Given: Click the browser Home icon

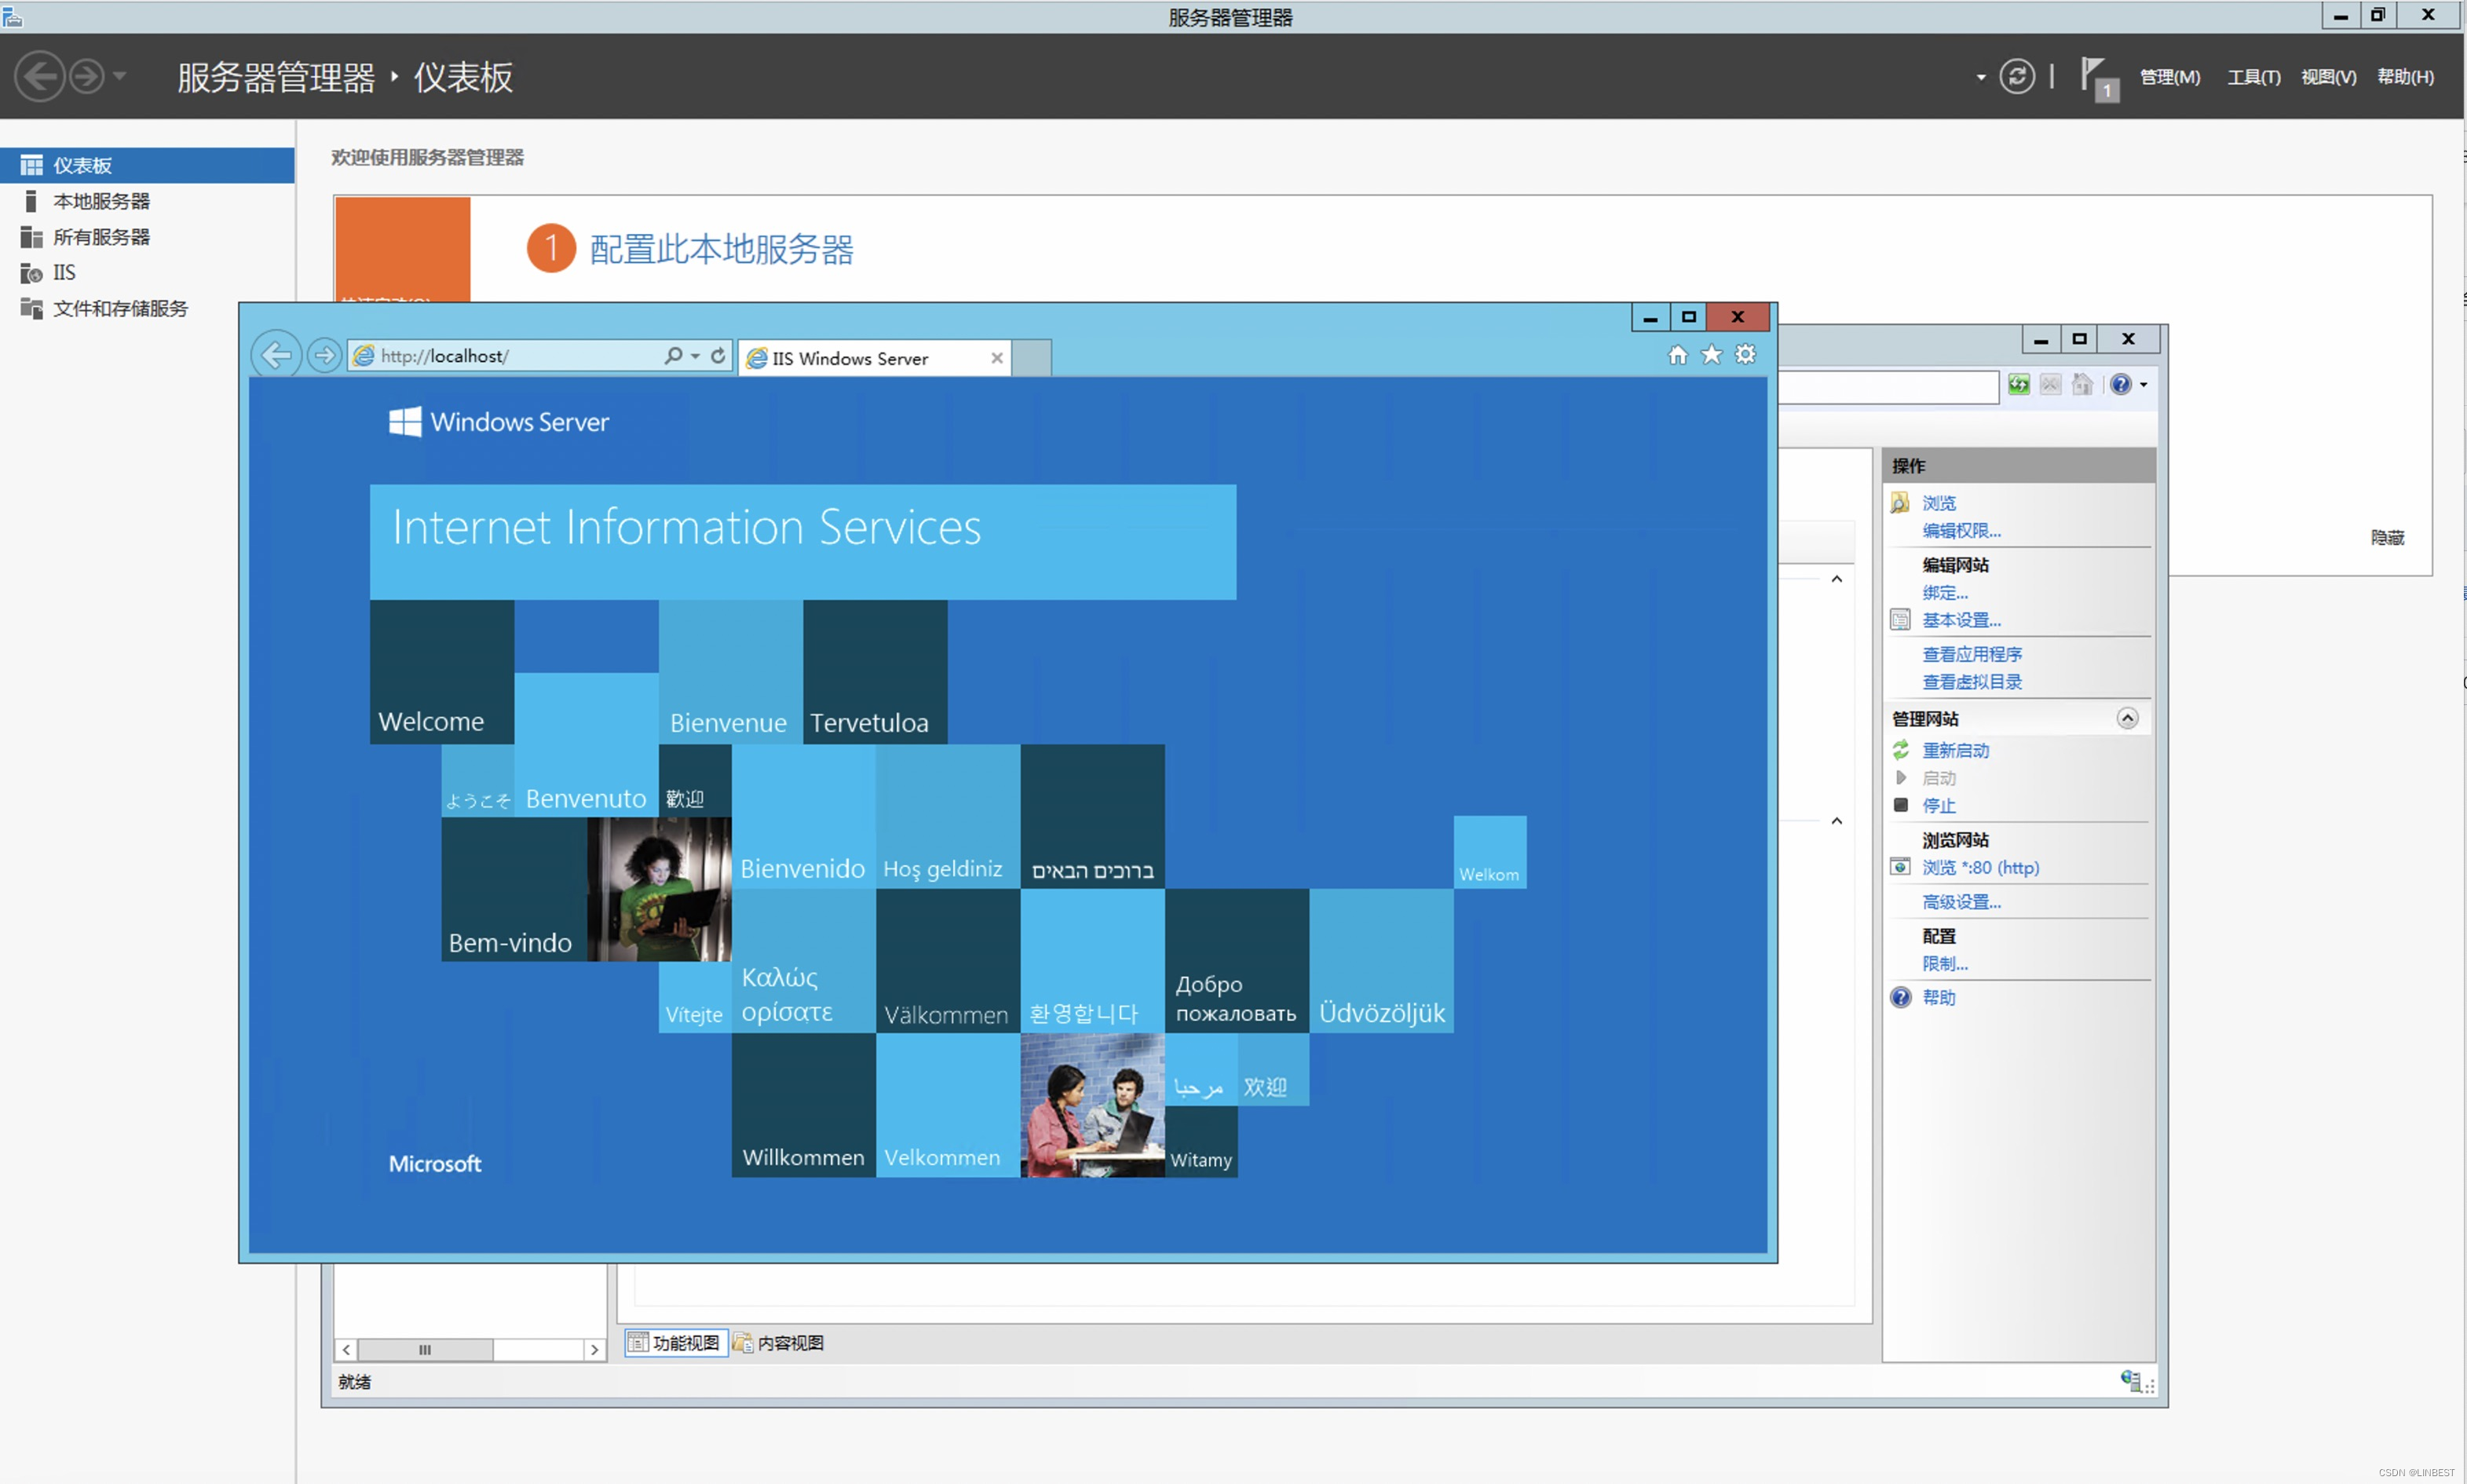Looking at the screenshot, I should click(x=1677, y=355).
